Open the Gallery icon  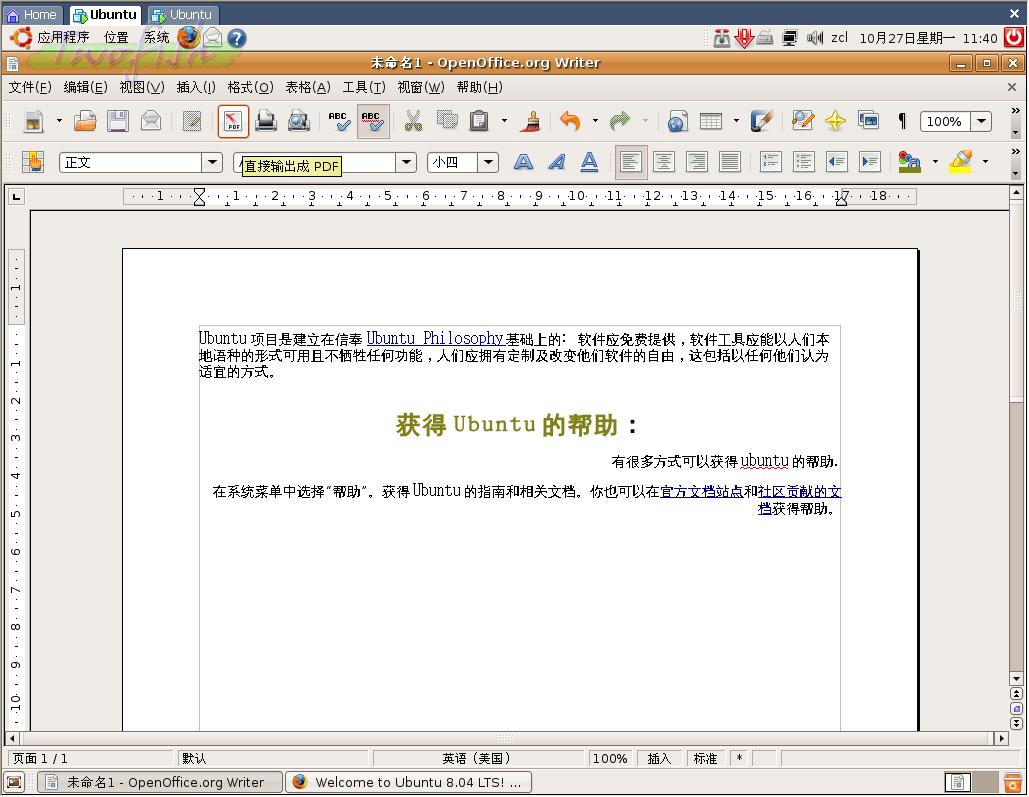click(868, 121)
